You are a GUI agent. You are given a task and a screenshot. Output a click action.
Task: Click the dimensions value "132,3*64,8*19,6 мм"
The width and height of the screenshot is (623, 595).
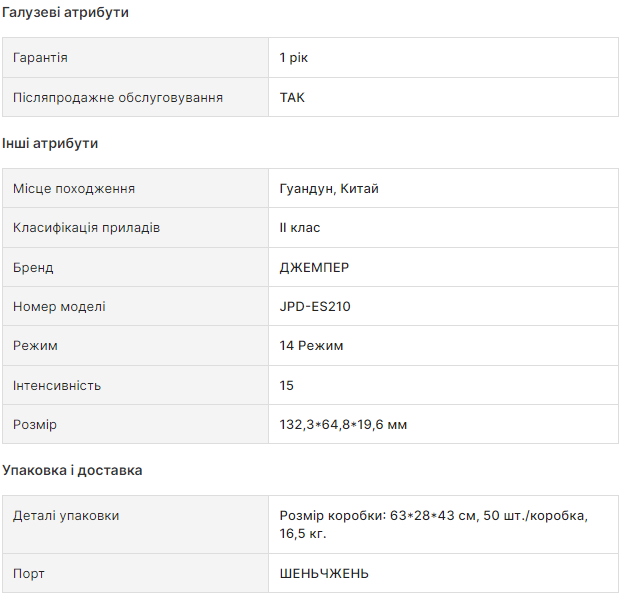(343, 425)
